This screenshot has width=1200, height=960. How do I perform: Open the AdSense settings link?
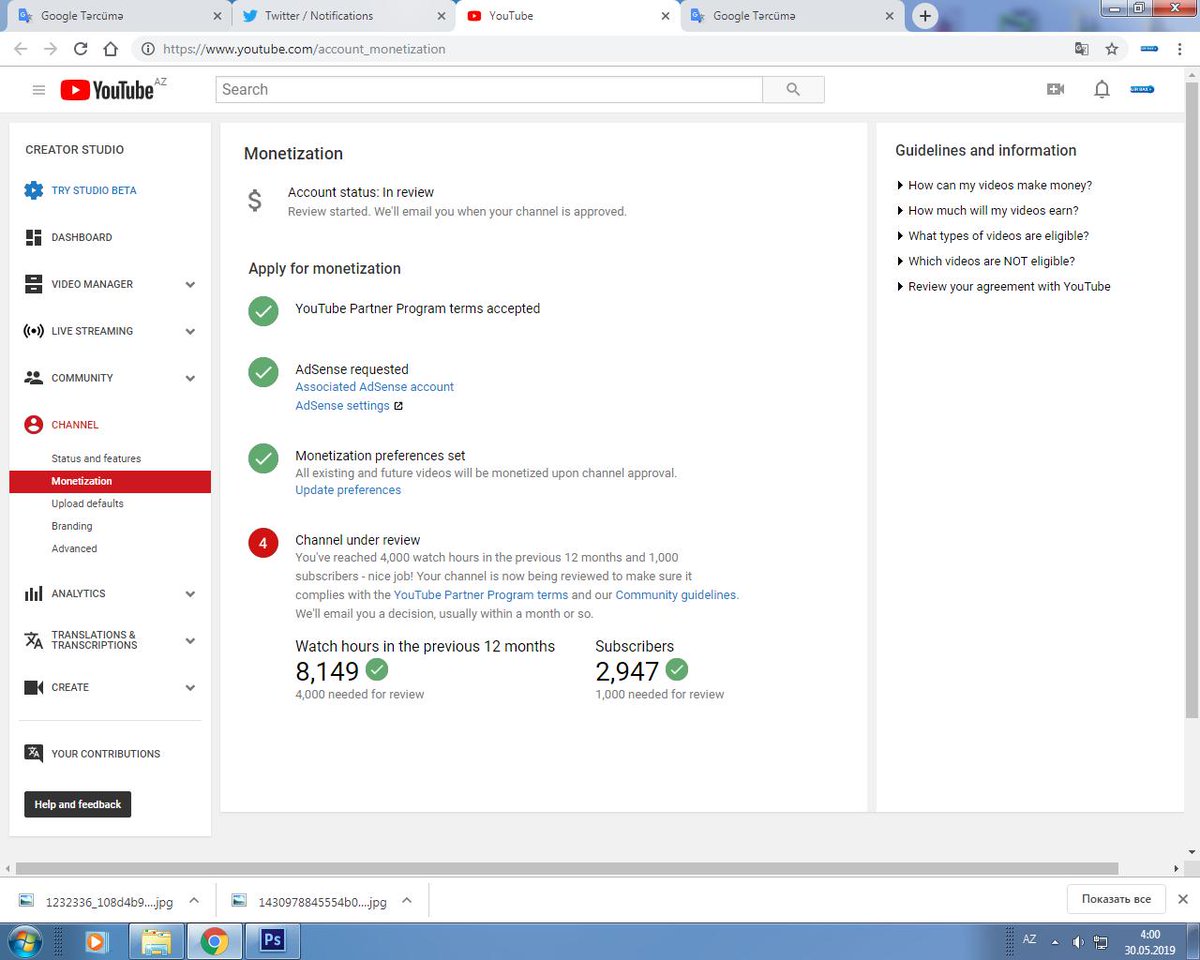(x=342, y=406)
